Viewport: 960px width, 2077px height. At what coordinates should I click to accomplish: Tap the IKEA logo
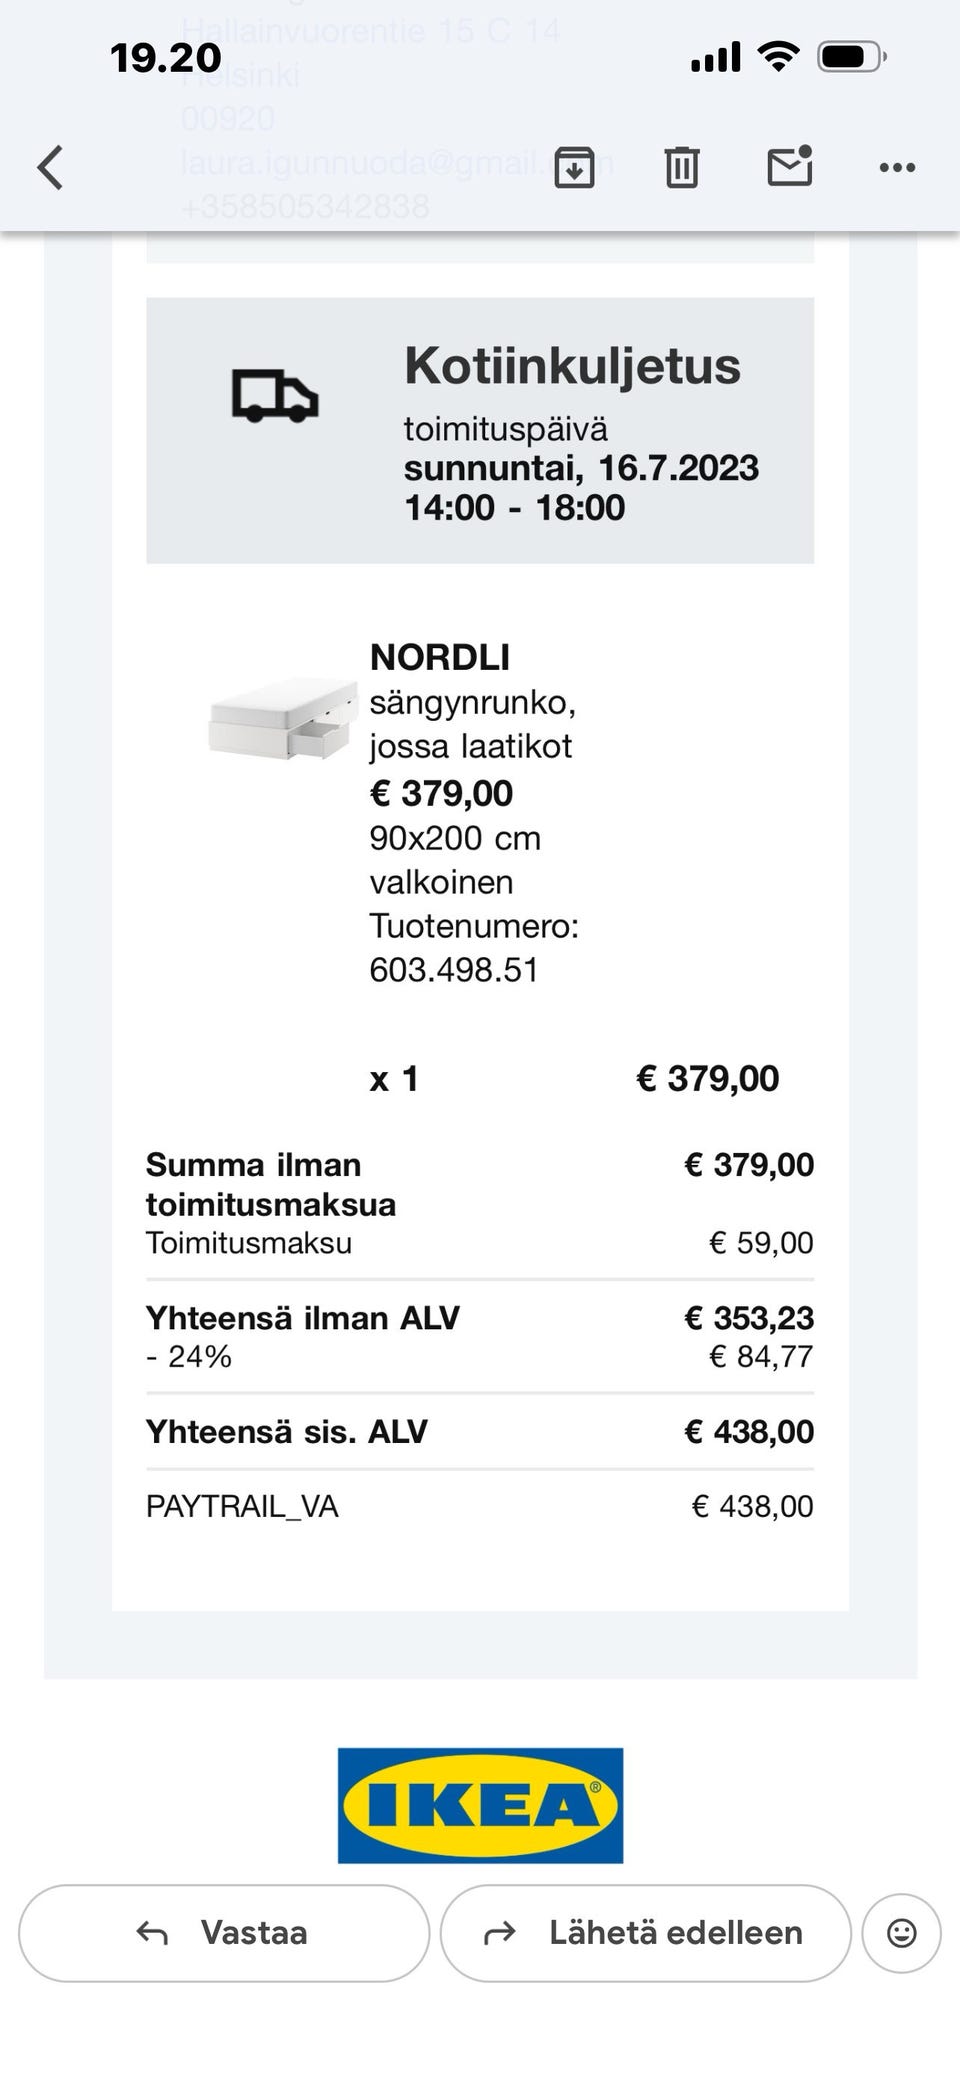coord(480,1805)
